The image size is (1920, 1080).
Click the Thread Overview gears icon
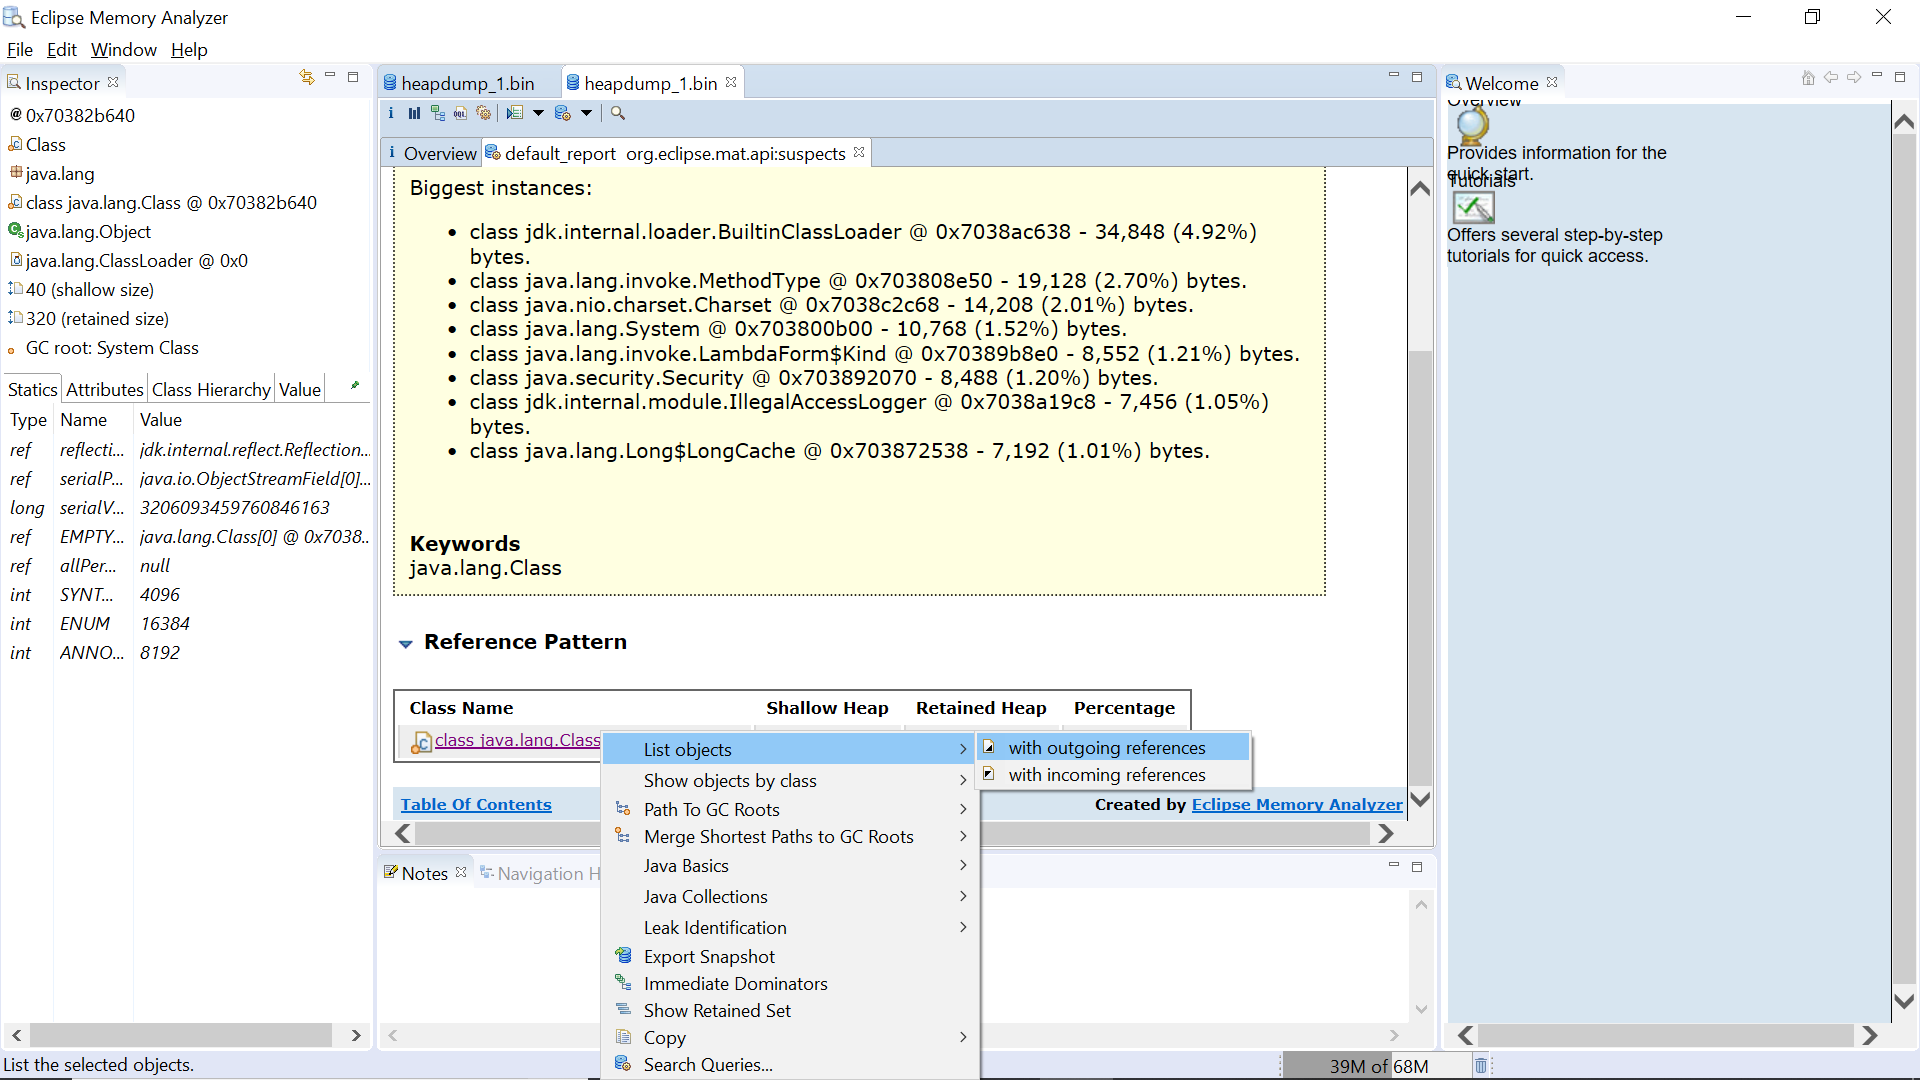(484, 114)
